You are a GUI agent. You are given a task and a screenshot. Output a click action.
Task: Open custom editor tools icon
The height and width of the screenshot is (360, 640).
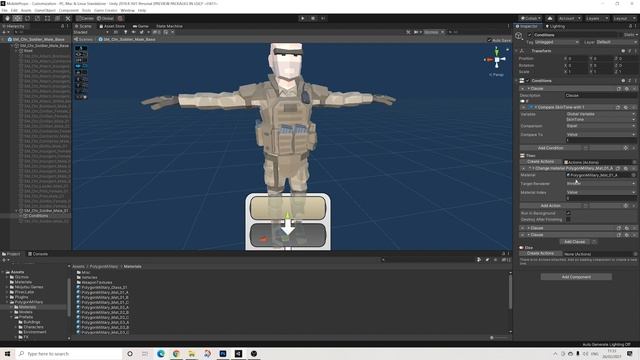point(68,18)
